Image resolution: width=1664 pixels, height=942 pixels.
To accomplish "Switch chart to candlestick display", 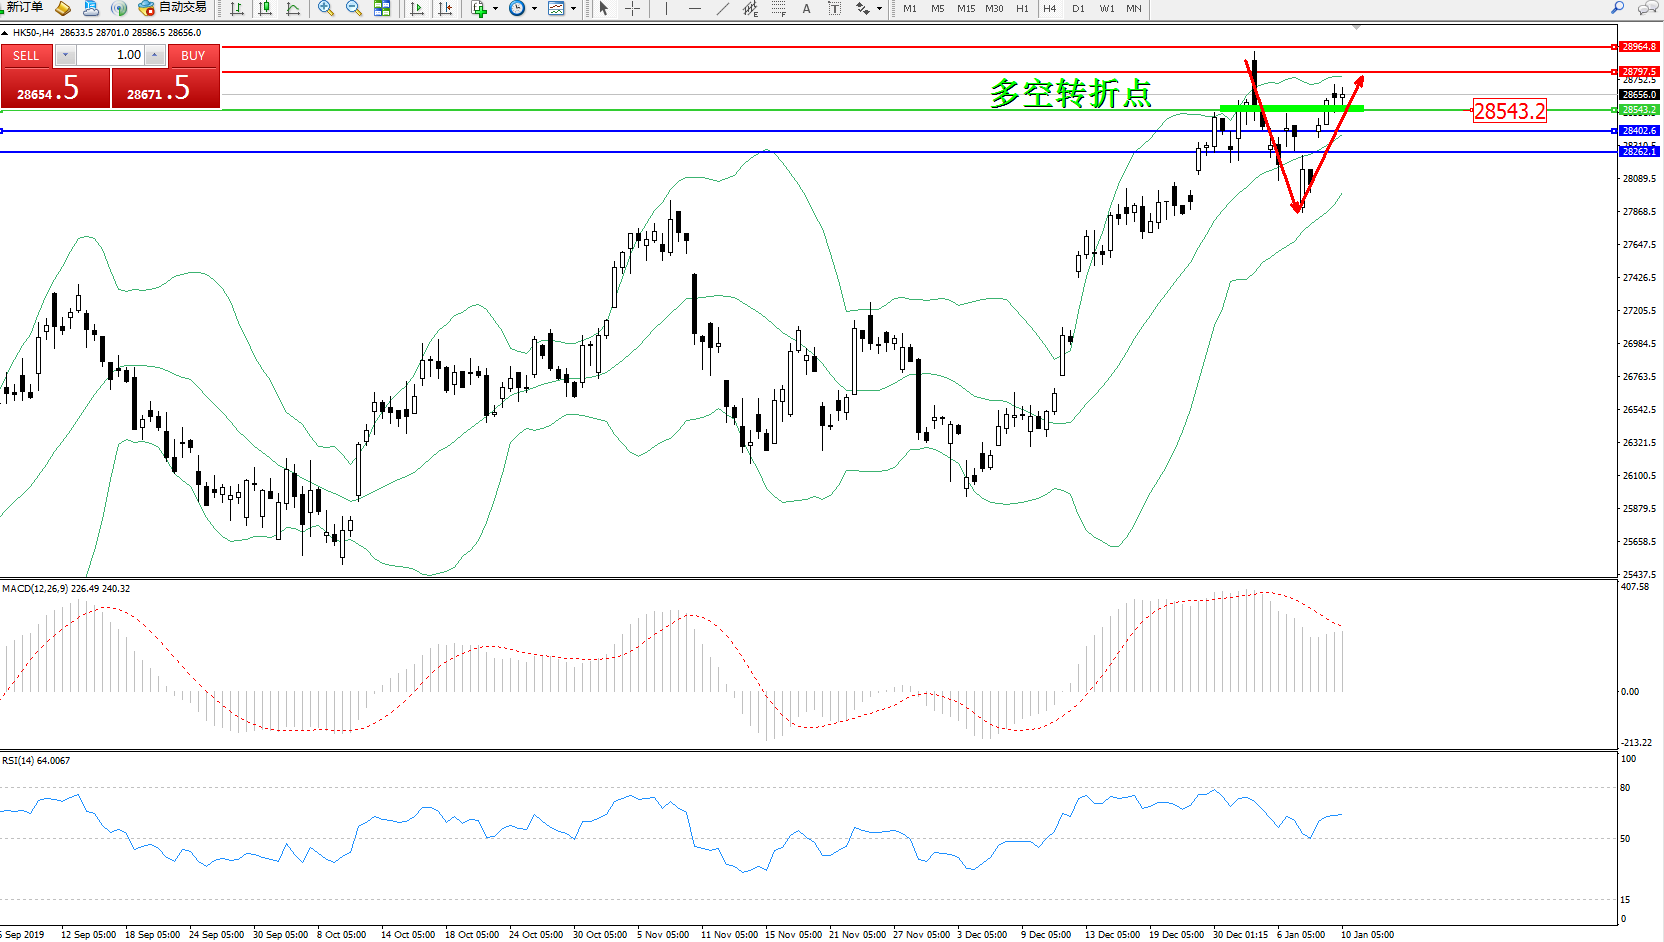I will [x=265, y=8].
